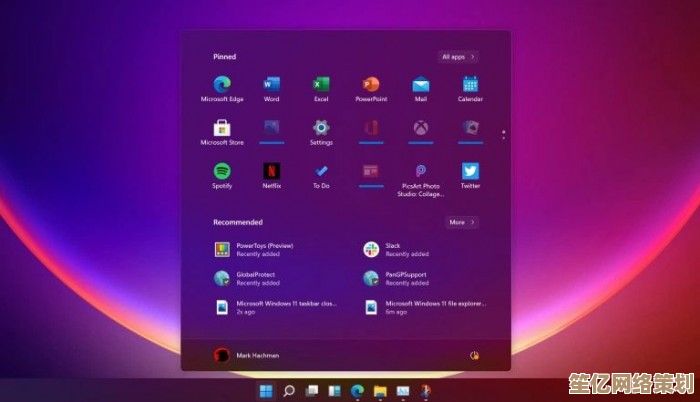This screenshot has width=700, height=402.
Task: Launch Spotify from pinned apps
Action: 222,176
